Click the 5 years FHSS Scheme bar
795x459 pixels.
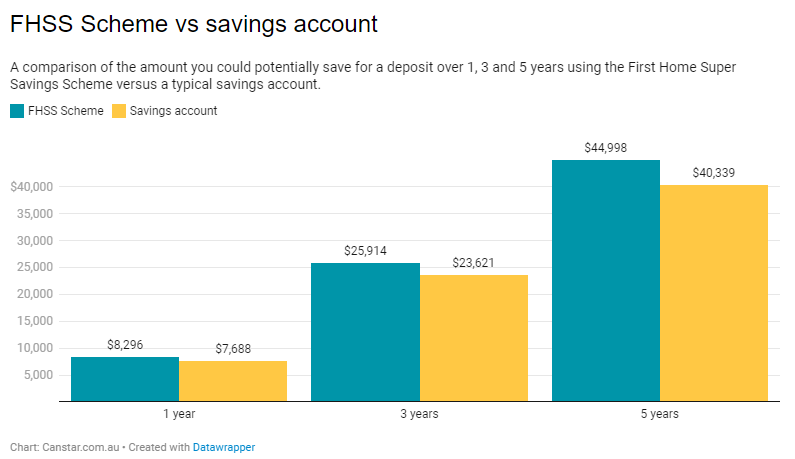coord(605,280)
